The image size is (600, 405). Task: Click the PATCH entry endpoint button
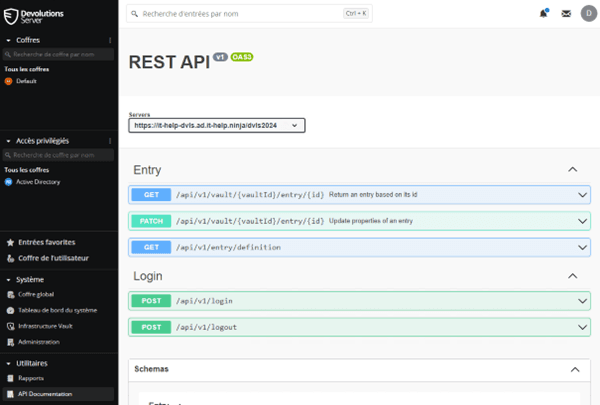pos(151,220)
